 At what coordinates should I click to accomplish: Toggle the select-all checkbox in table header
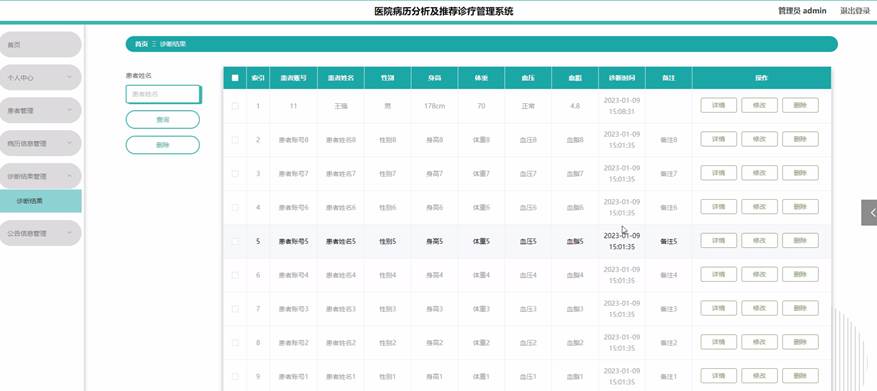pos(235,78)
